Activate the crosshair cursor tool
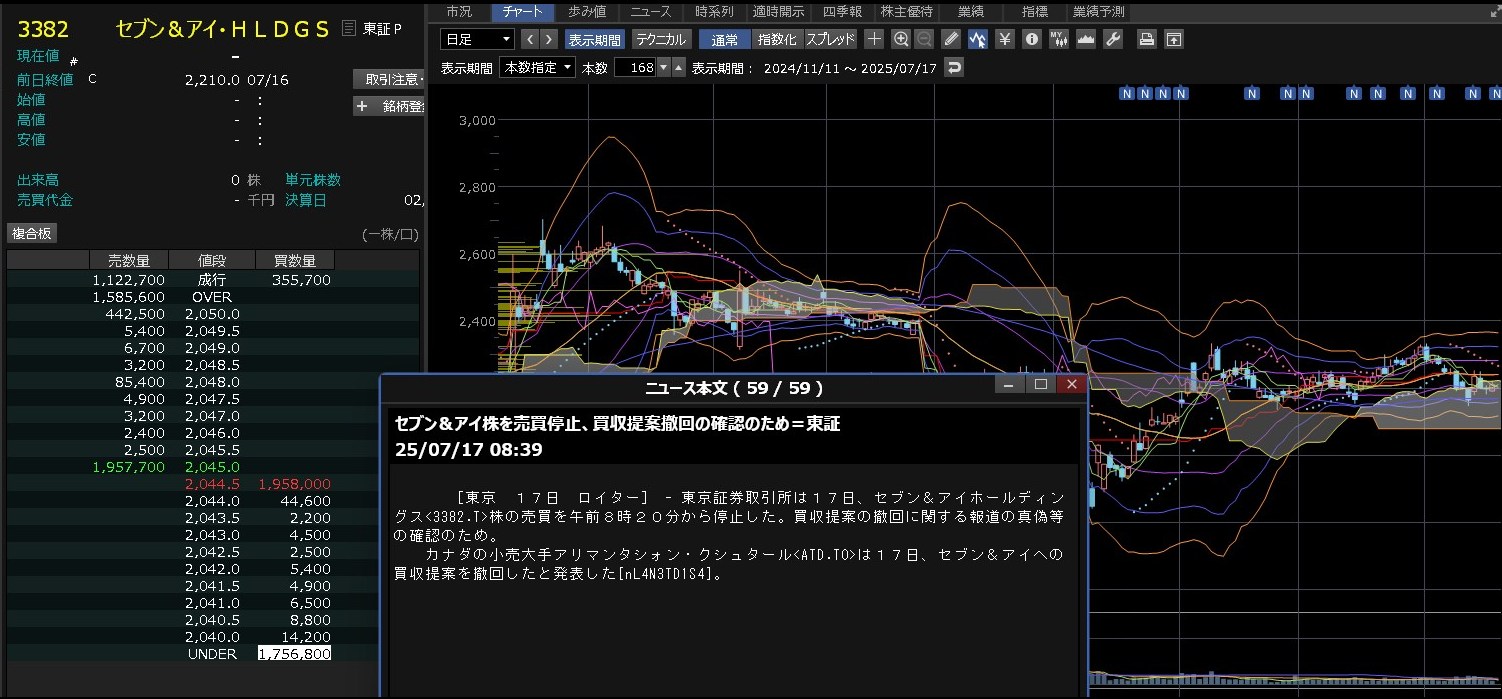 874,39
